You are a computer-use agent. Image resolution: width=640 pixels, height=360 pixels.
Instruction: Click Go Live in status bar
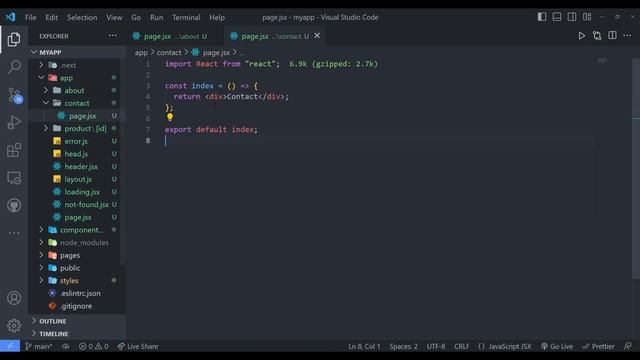point(557,346)
